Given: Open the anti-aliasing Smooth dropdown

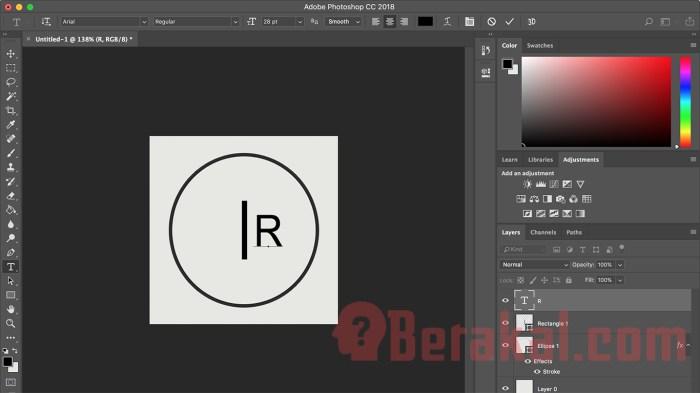Looking at the screenshot, I should point(343,21).
